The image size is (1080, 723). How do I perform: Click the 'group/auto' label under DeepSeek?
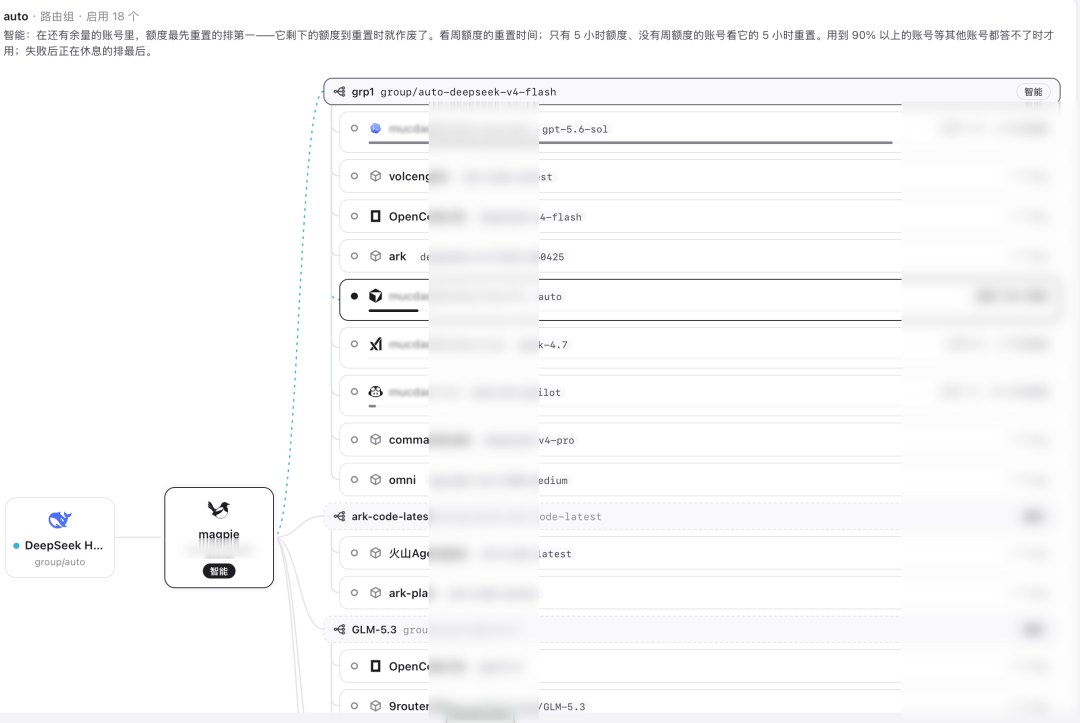60,562
